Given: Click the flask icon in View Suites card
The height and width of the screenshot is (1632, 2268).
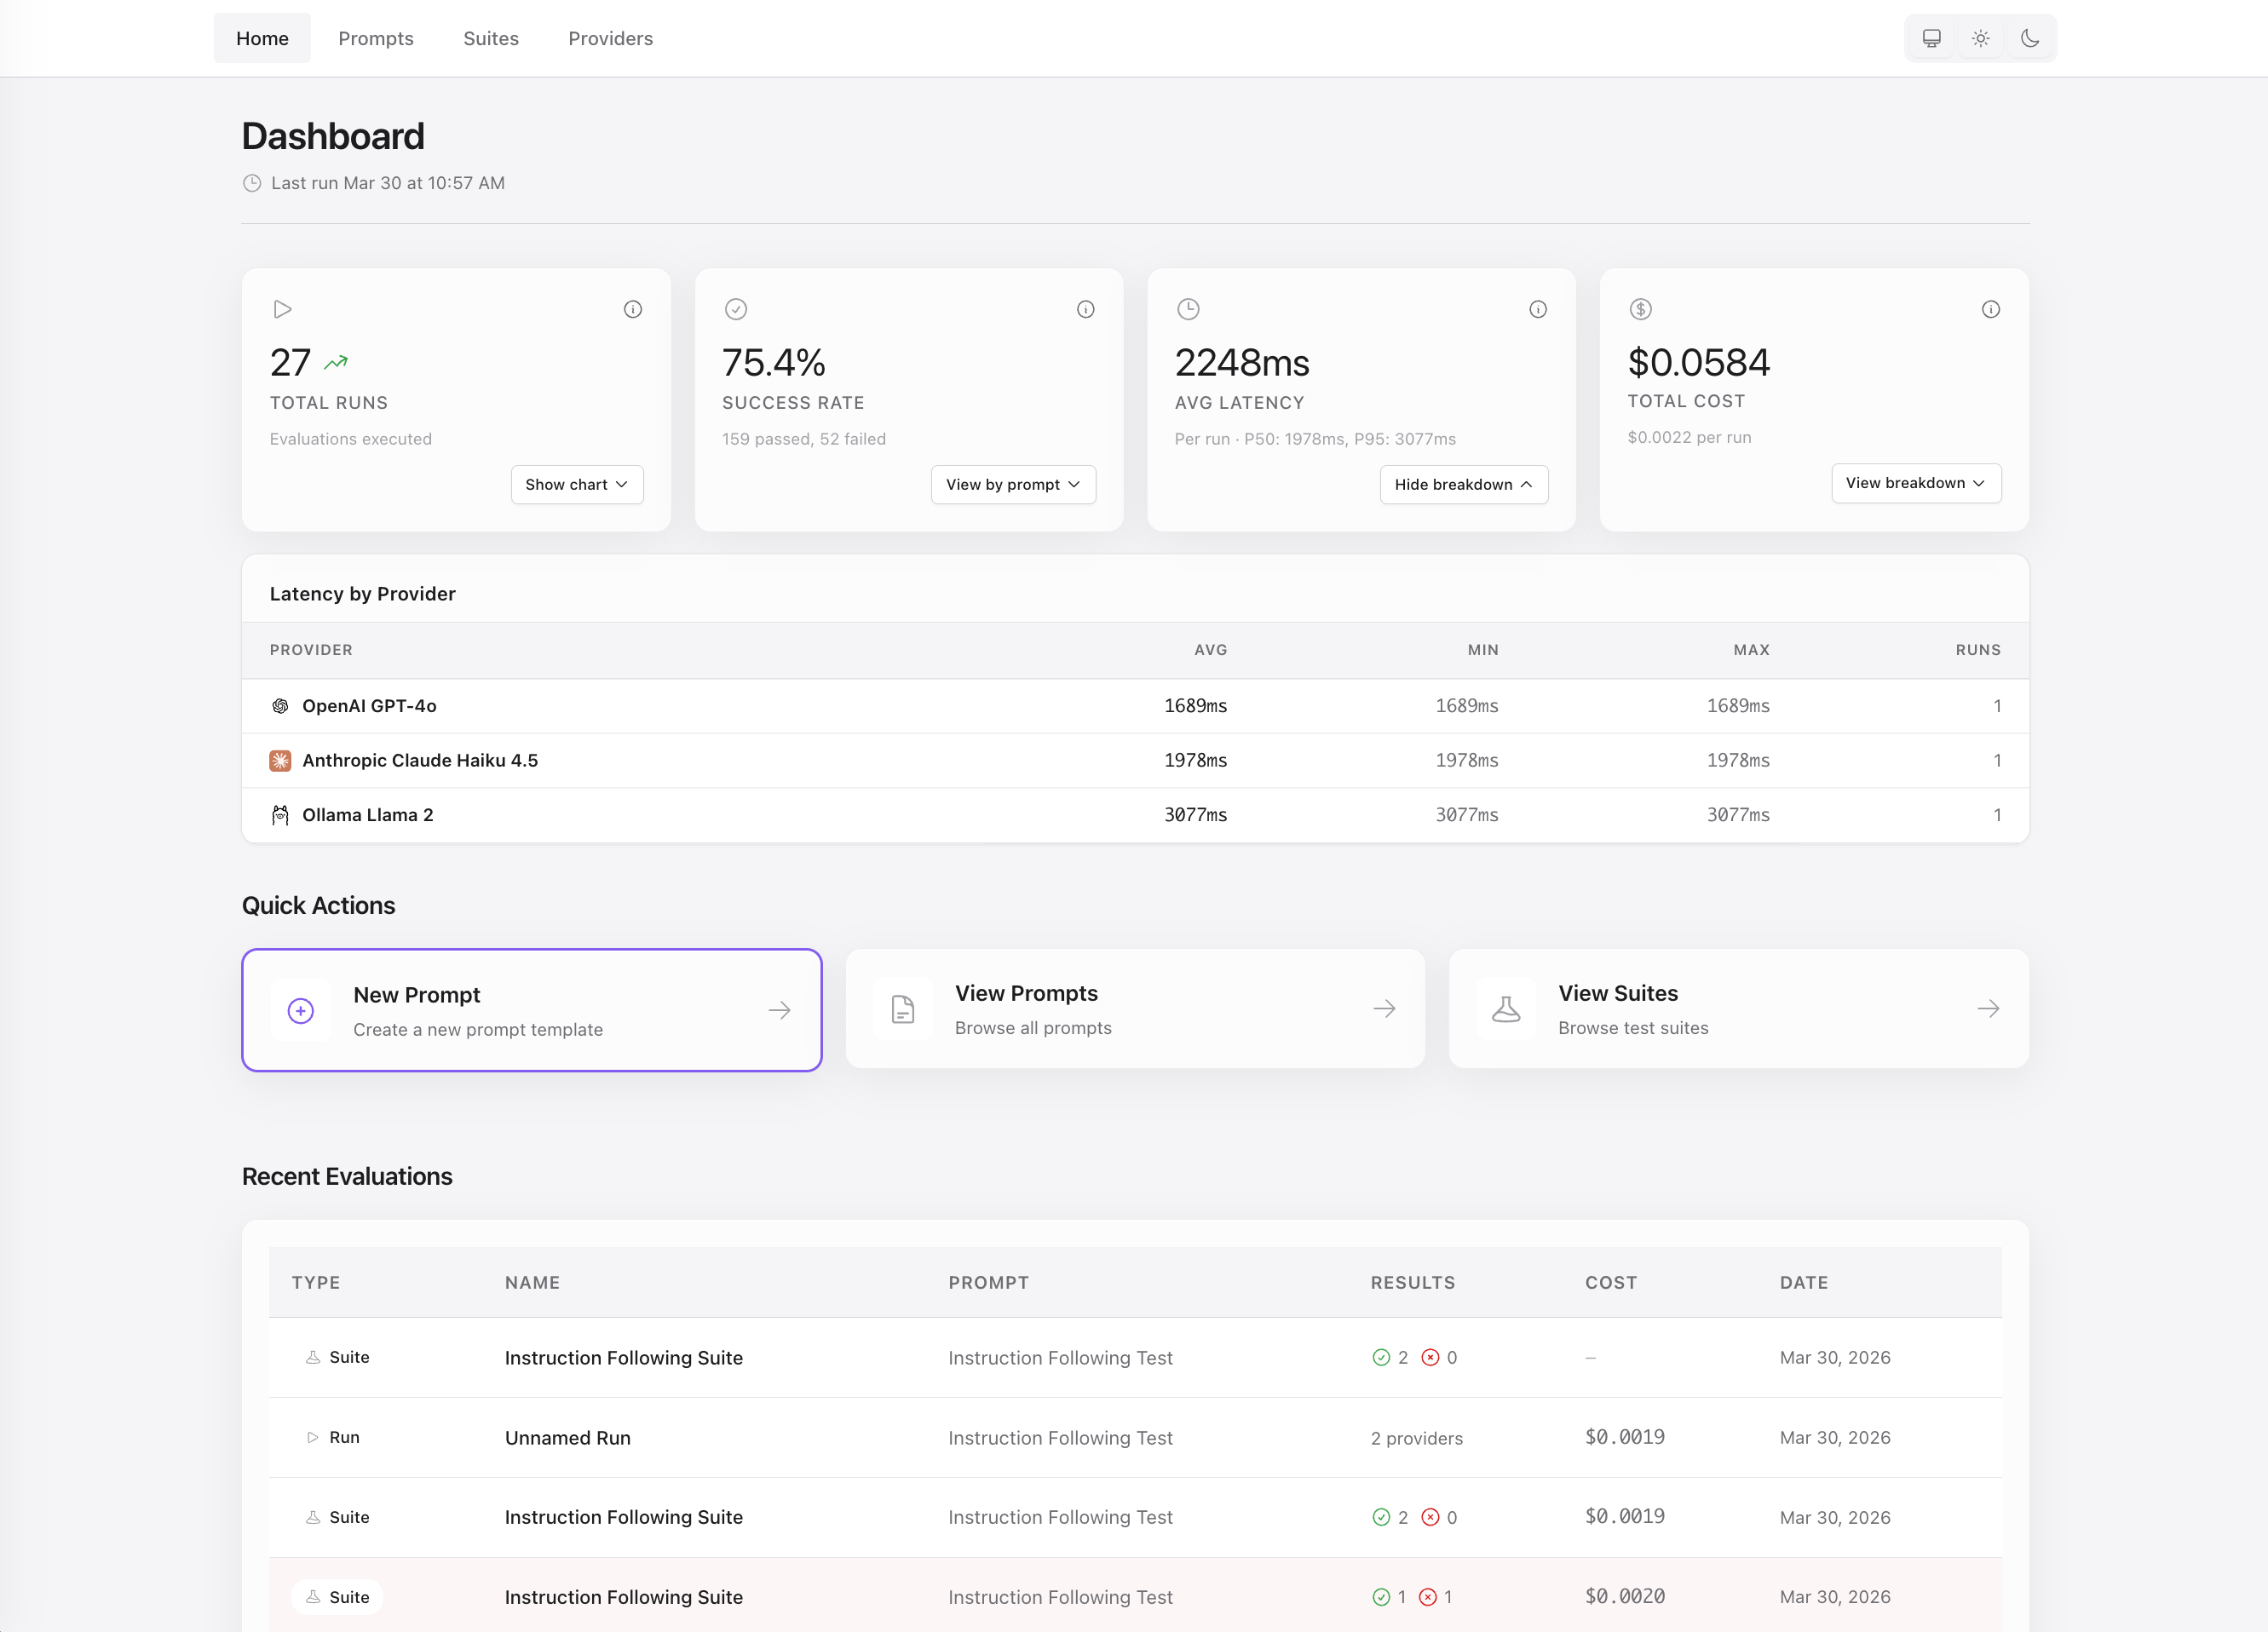Looking at the screenshot, I should [x=1506, y=1009].
